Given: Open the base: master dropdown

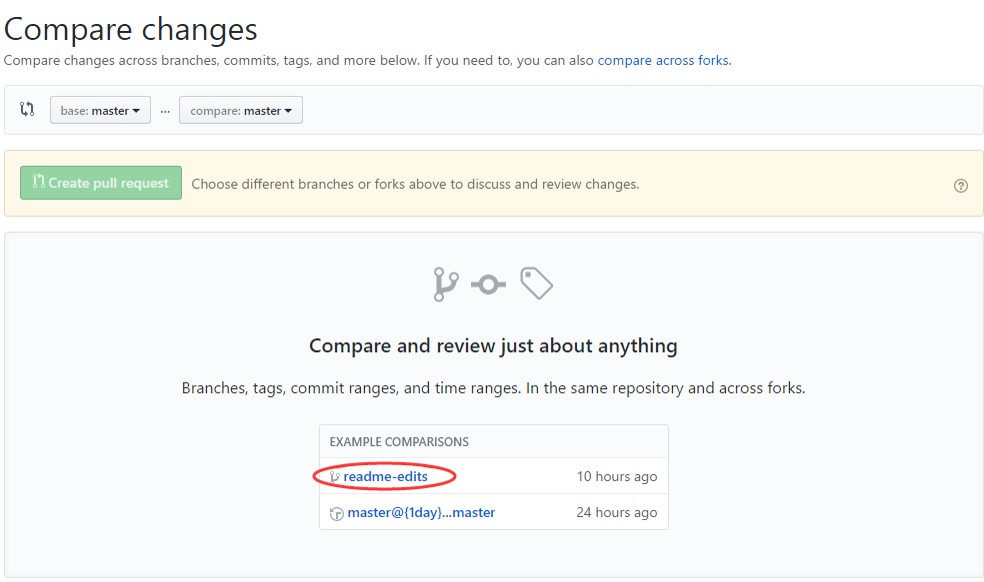Looking at the screenshot, I should click(100, 111).
